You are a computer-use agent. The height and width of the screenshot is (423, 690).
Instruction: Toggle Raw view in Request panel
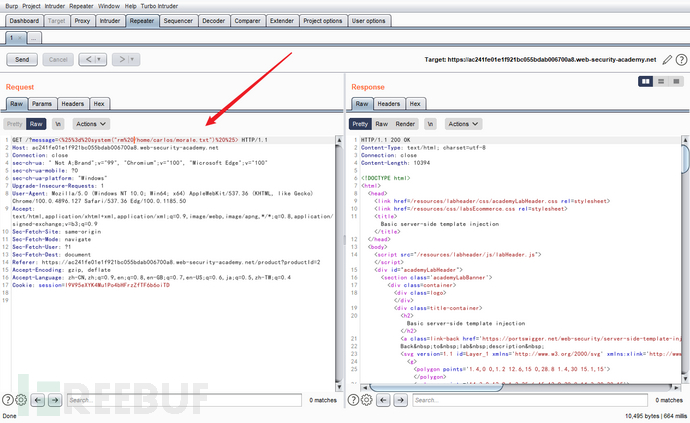[x=36, y=124]
